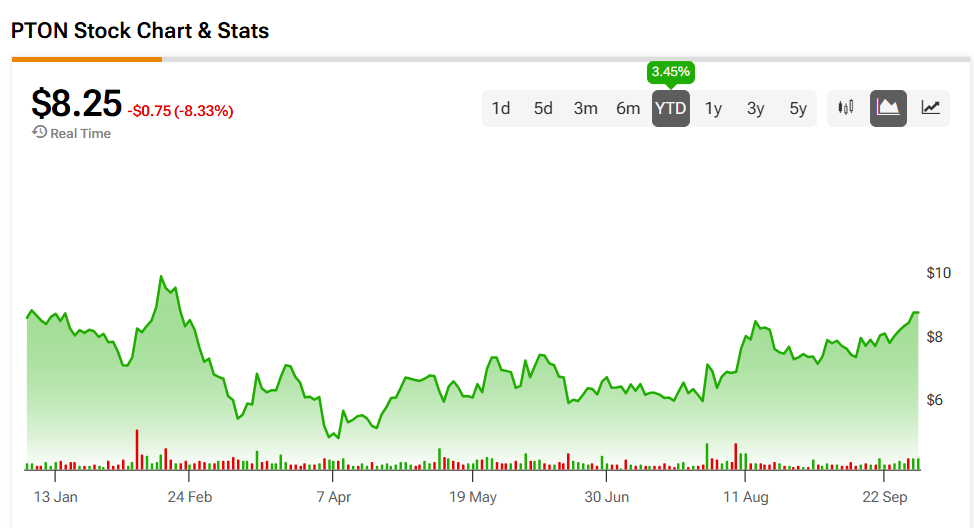
Task: Click the 24 Feb date label
Action: click(190, 497)
